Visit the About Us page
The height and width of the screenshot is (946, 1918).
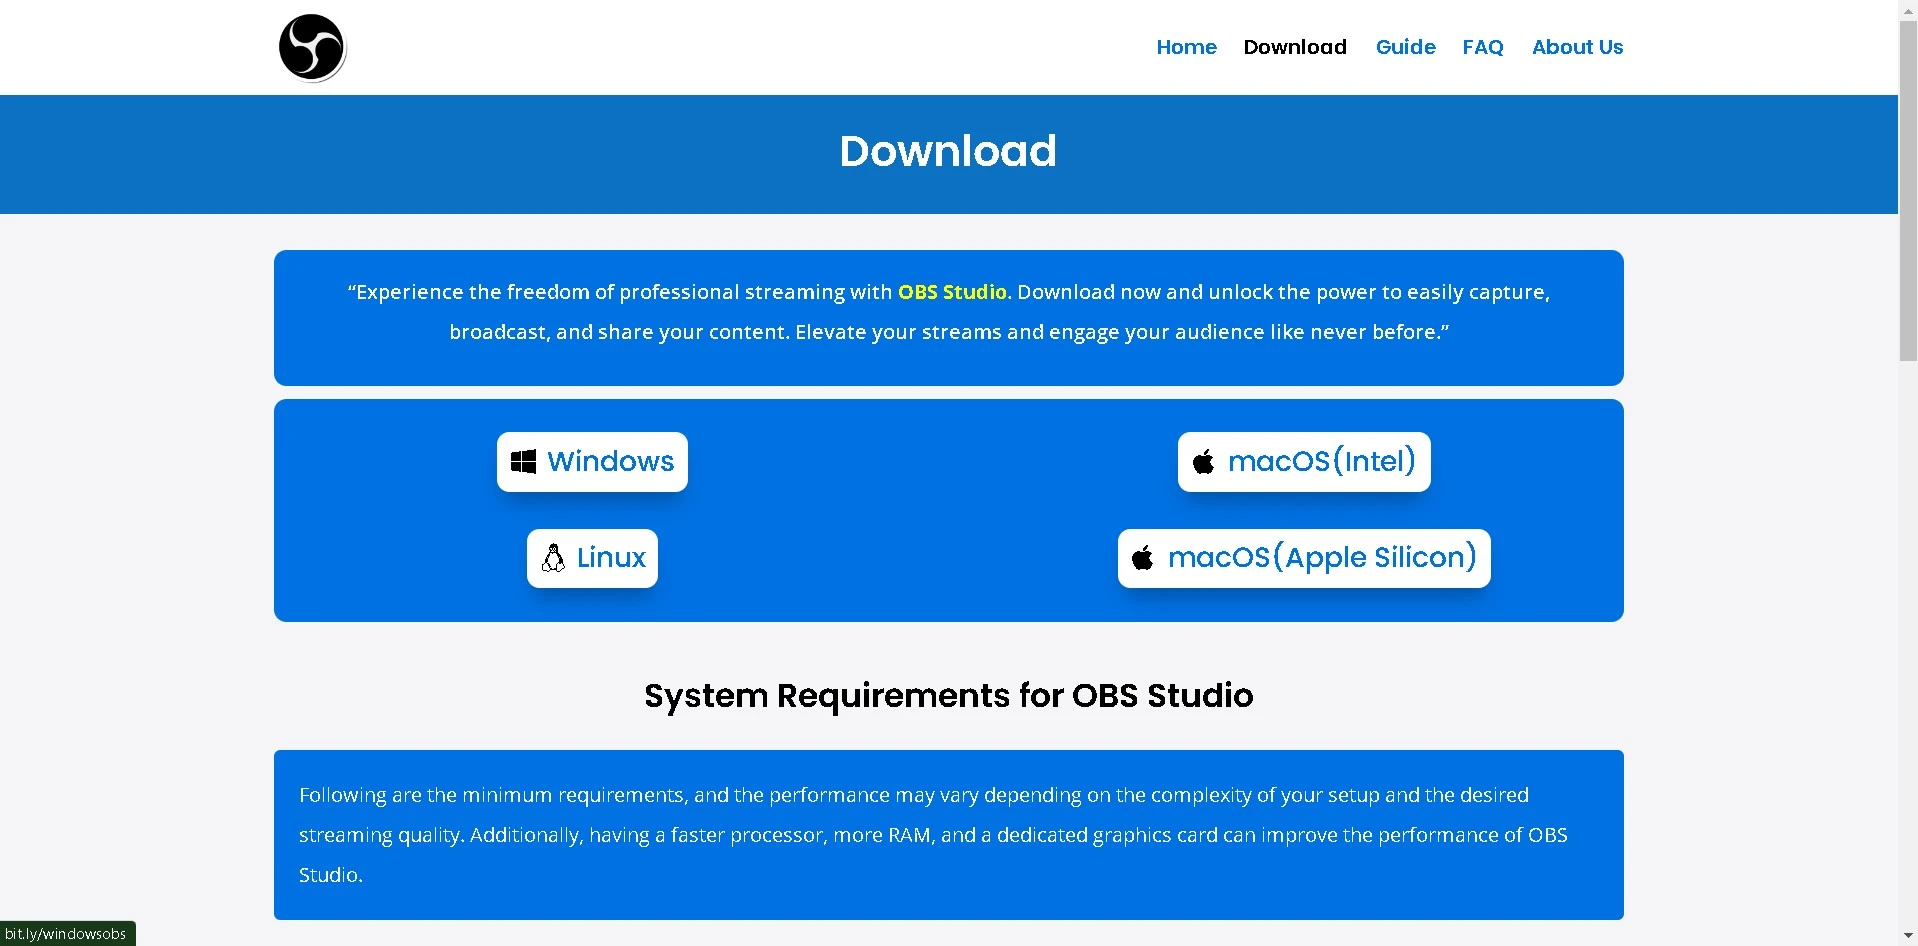tap(1577, 47)
